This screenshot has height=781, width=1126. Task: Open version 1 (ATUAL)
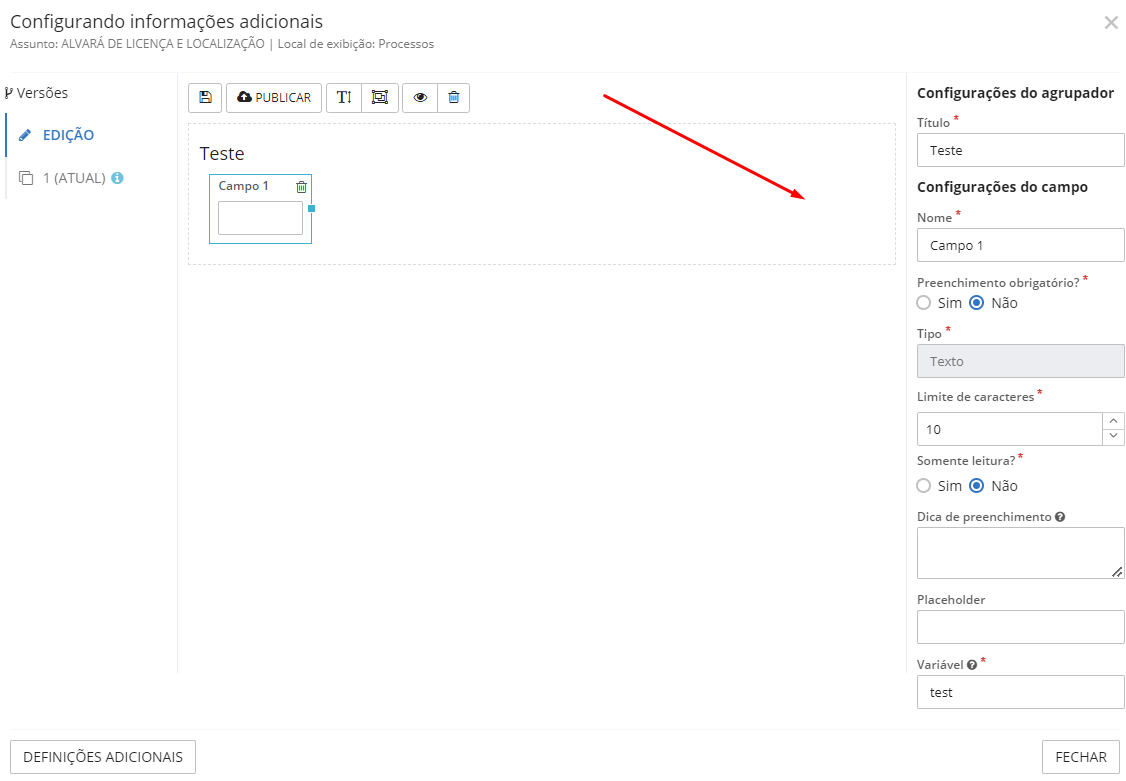point(73,178)
